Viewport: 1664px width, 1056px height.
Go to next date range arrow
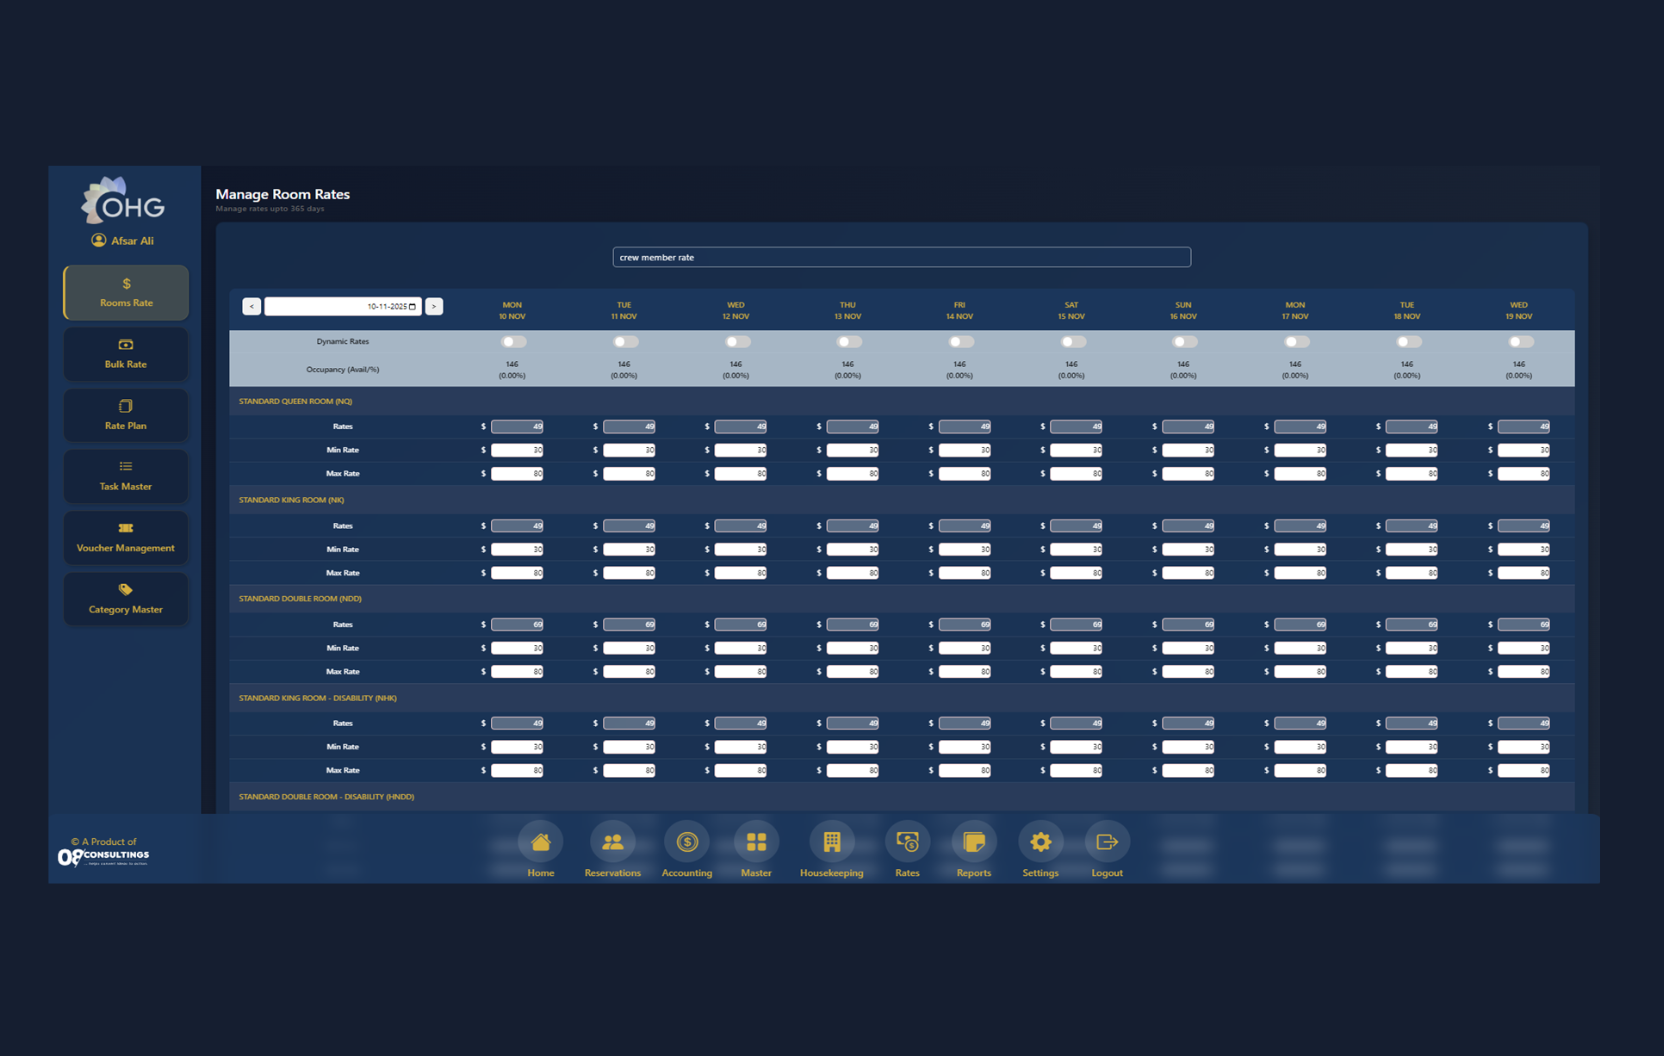[x=434, y=307]
